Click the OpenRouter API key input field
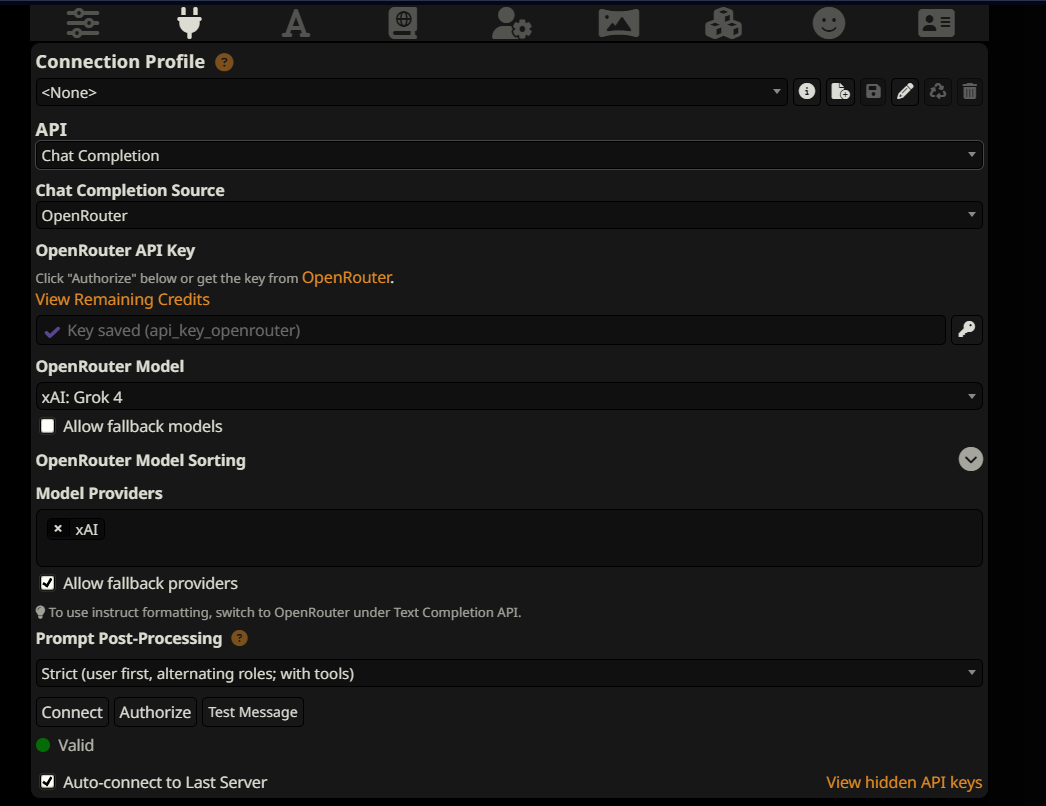The image size is (1046, 806). click(x=491, y=330)
